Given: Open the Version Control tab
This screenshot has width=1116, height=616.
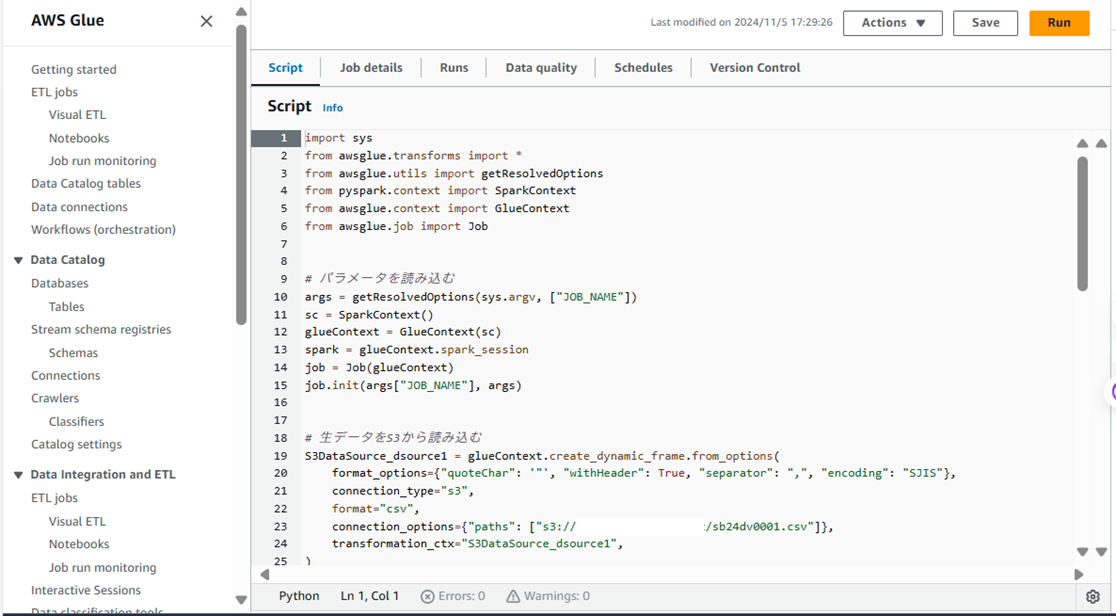Looking at the screenshot, I should click(x=754, y=67).
